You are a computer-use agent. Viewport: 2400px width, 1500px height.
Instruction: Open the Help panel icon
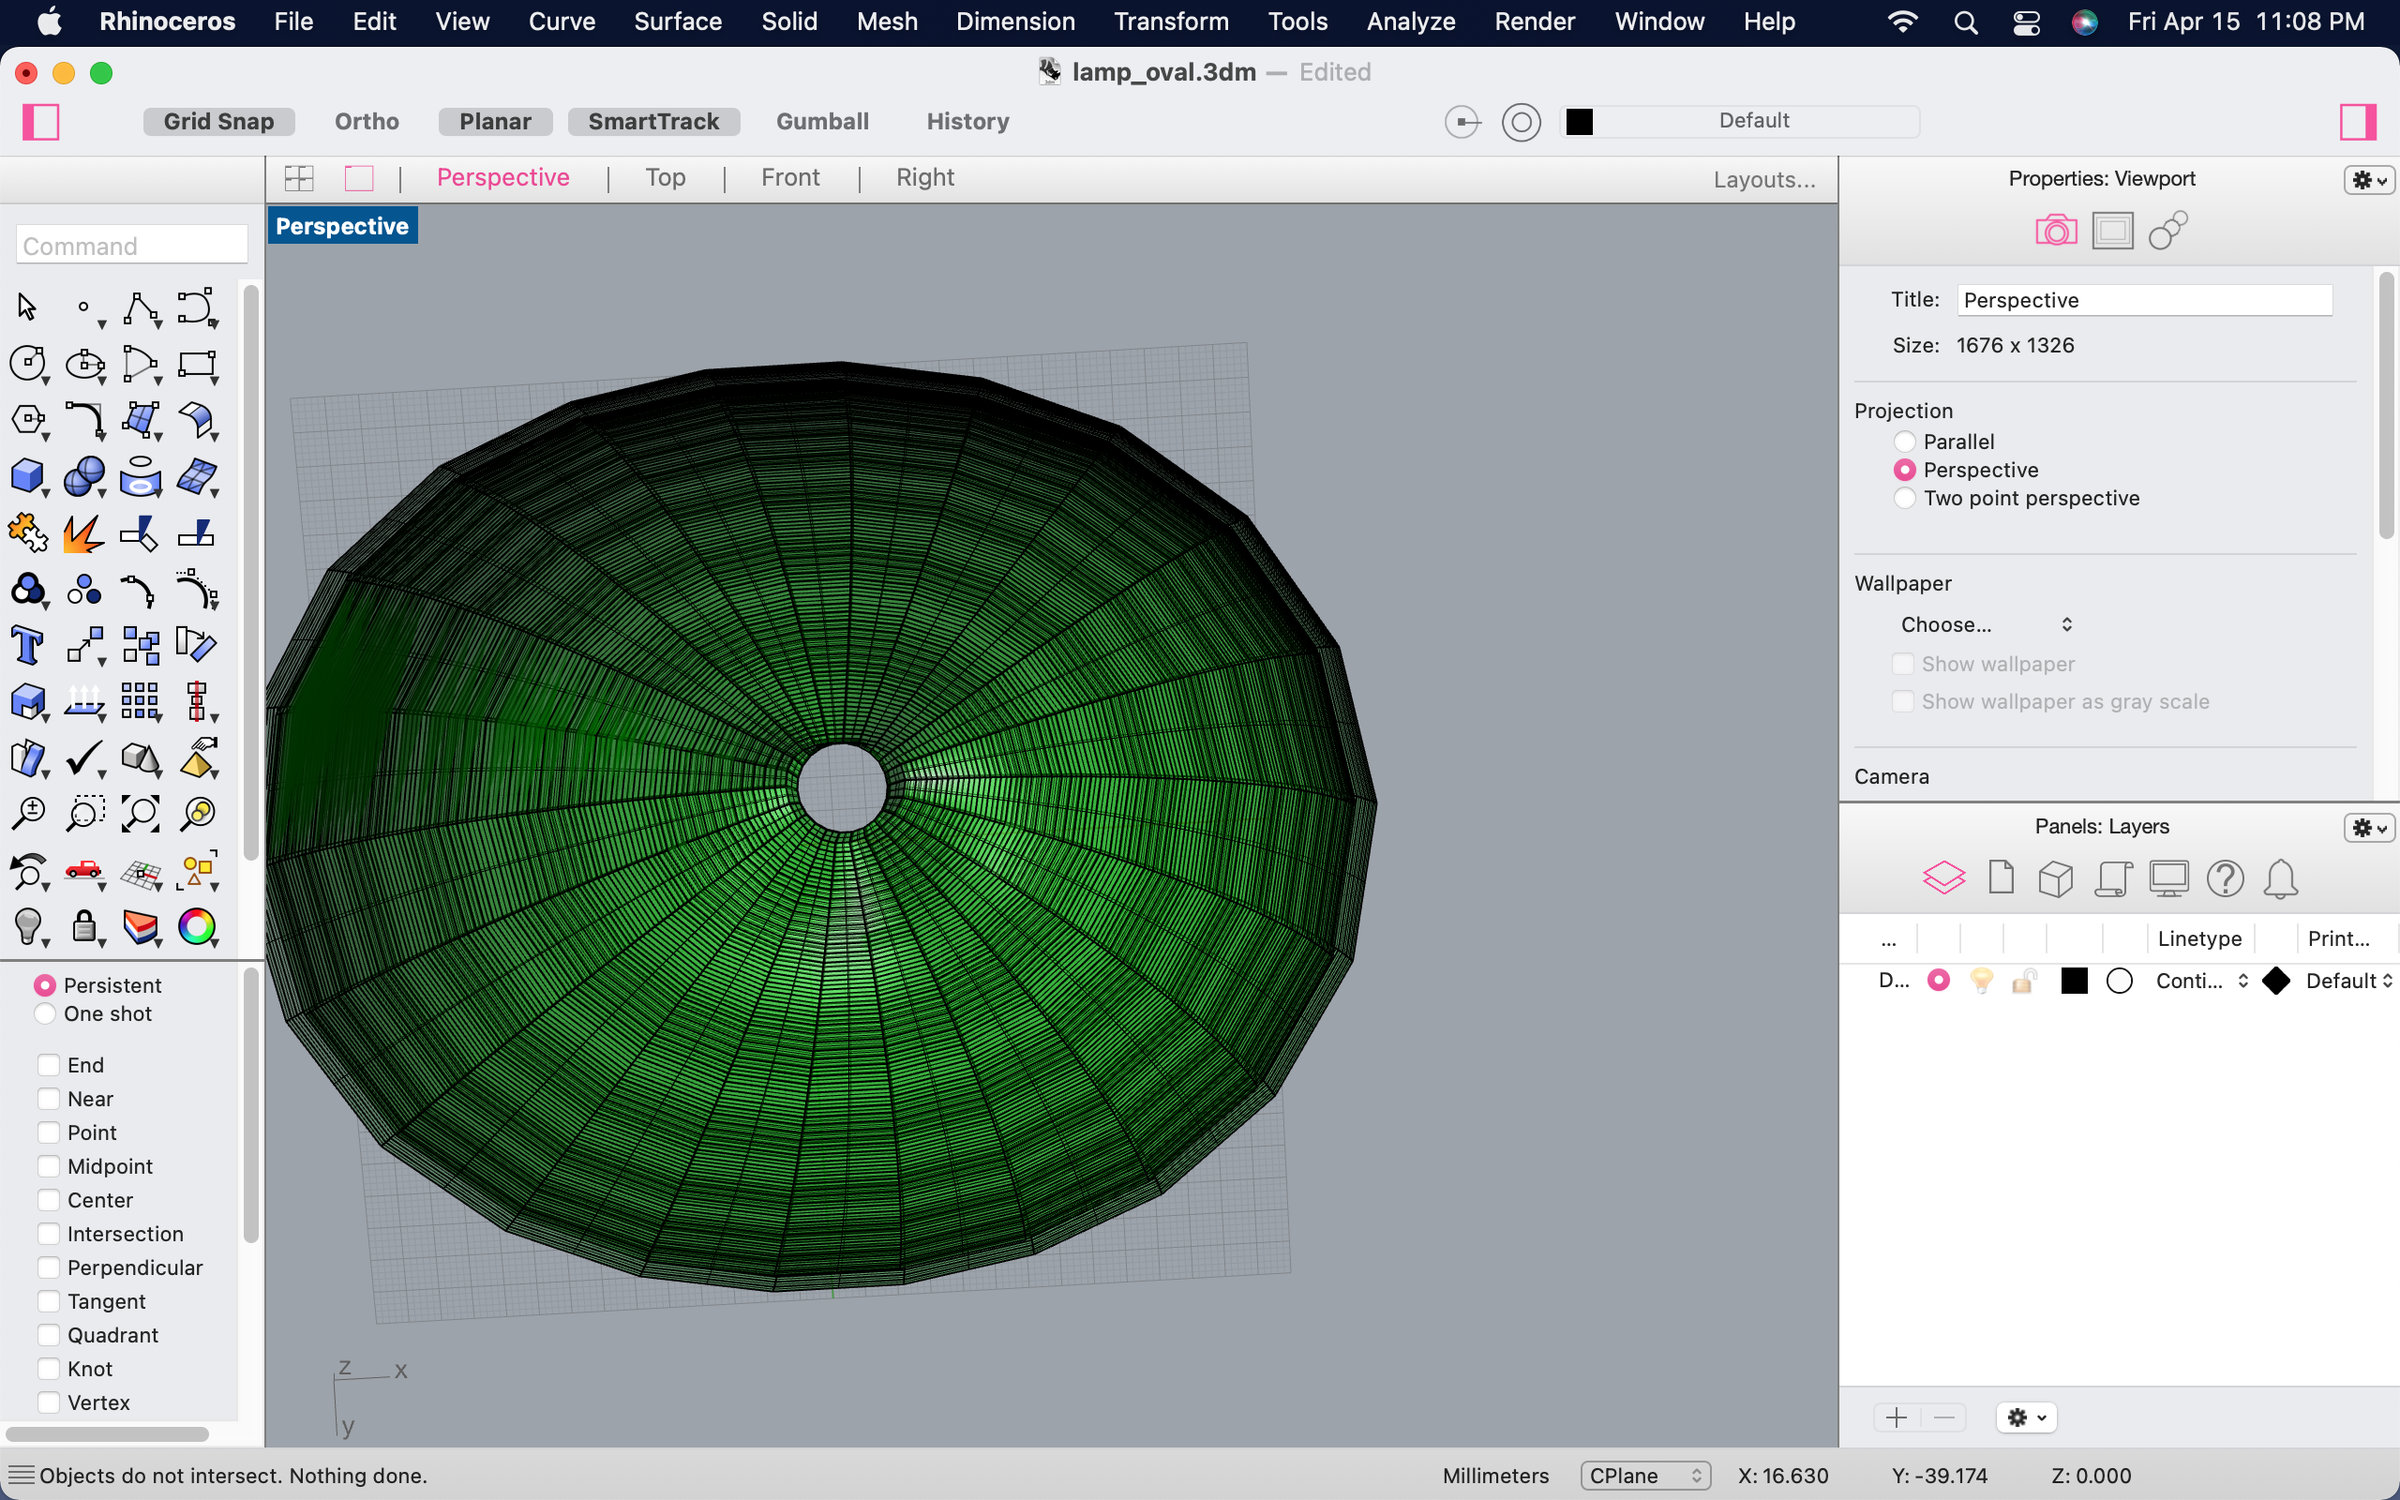coord(2225,878)
